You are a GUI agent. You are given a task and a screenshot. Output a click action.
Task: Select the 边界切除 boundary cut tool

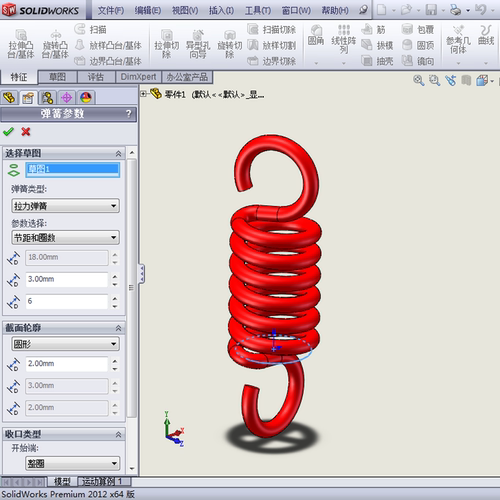(x=272, y=61)
